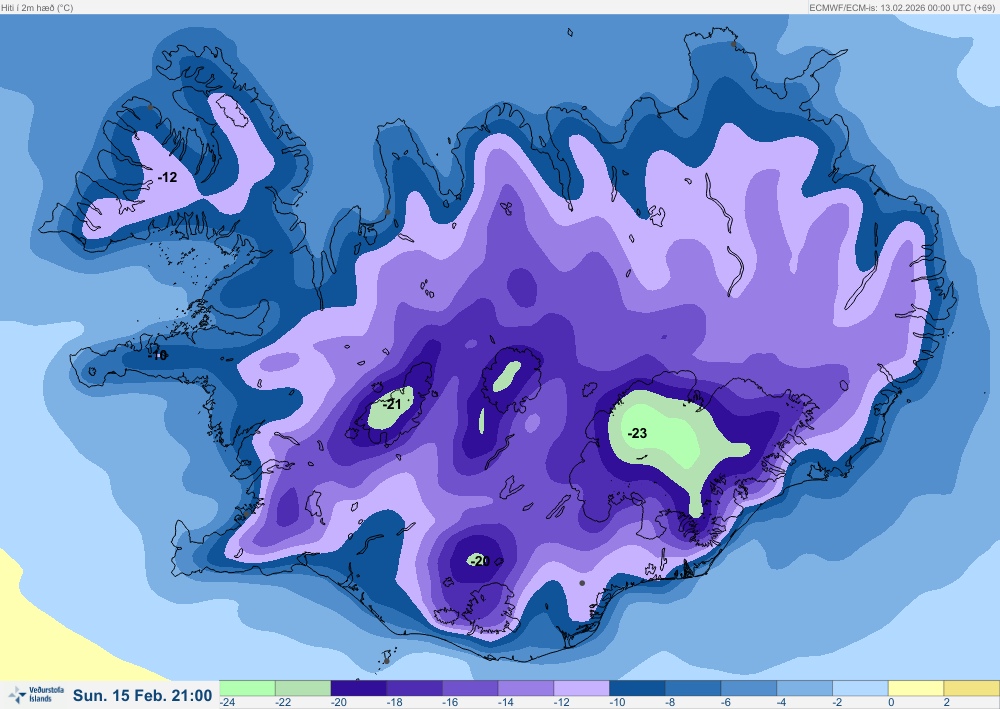Click the -4 legend value

point(782,703)
